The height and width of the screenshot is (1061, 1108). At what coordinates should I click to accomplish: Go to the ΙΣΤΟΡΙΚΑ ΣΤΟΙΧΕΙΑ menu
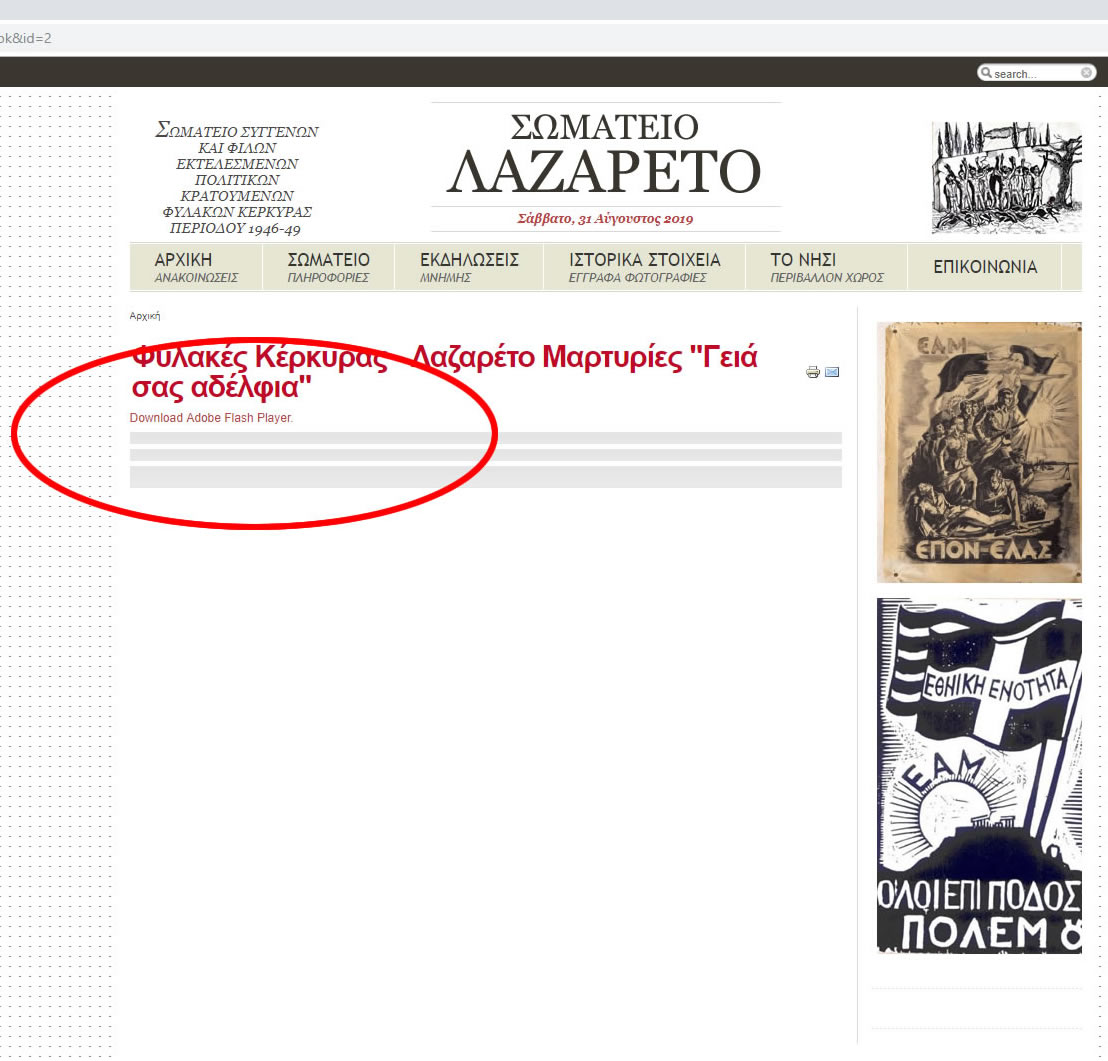(644, 267)
